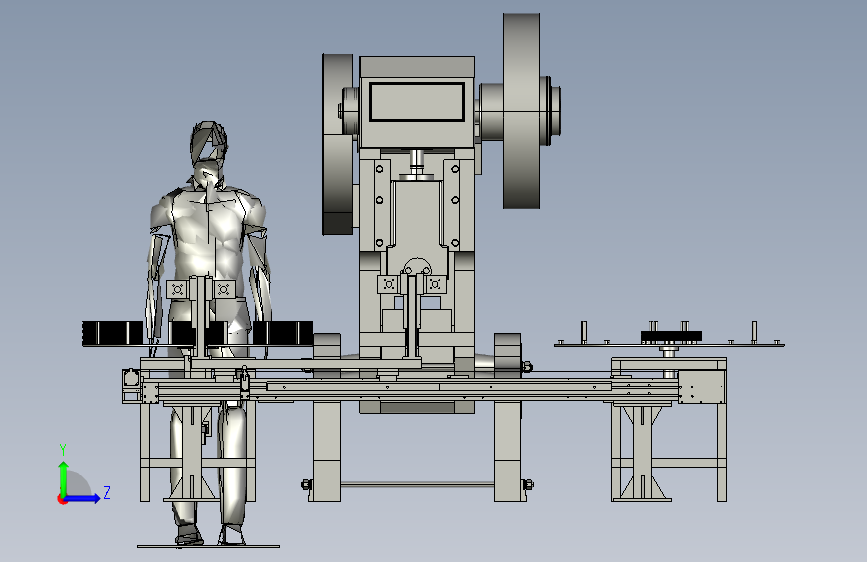Screen dimensions: 867x562
Task: Select the red X axis origin dot
Action: pyautogui.click(x=61, y=499)
